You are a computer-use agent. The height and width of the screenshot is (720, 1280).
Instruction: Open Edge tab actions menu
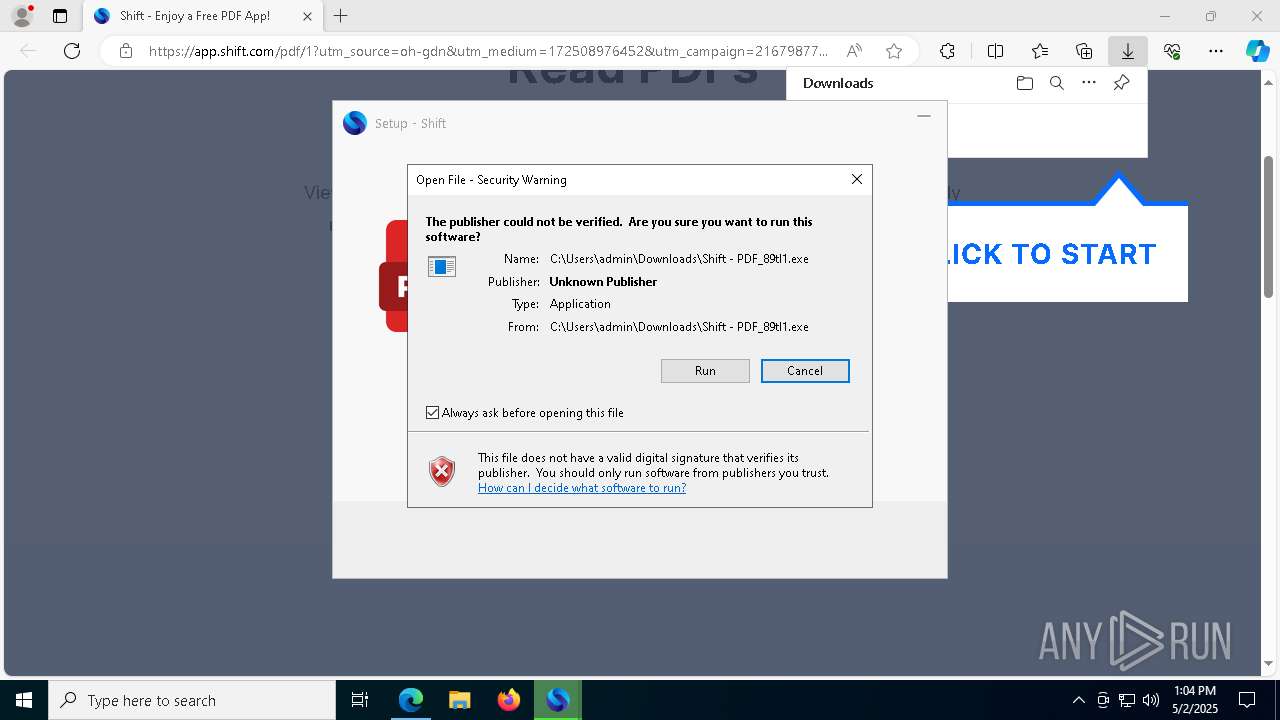pyautogui.click(x=60, y=16)
